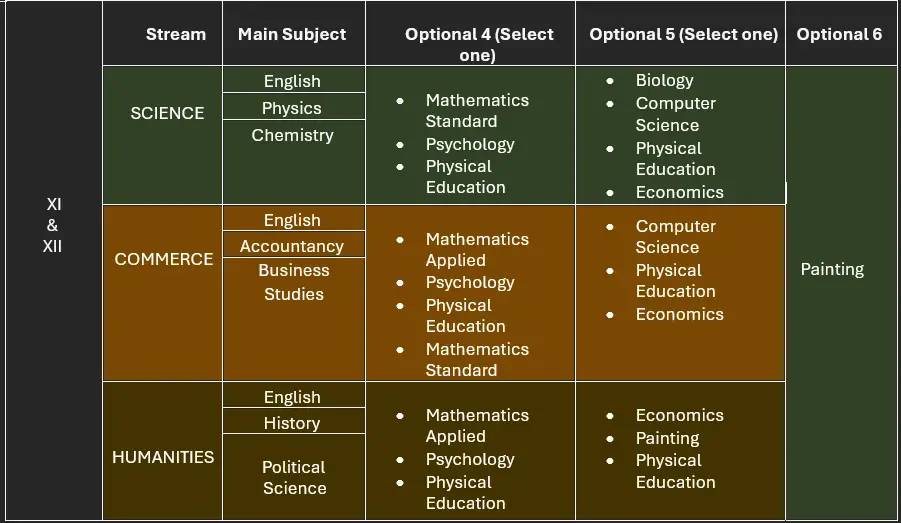Click the Optional 4 (Select one) header
Viewport: 901px width, 523px height.
(x=479, y=44)
